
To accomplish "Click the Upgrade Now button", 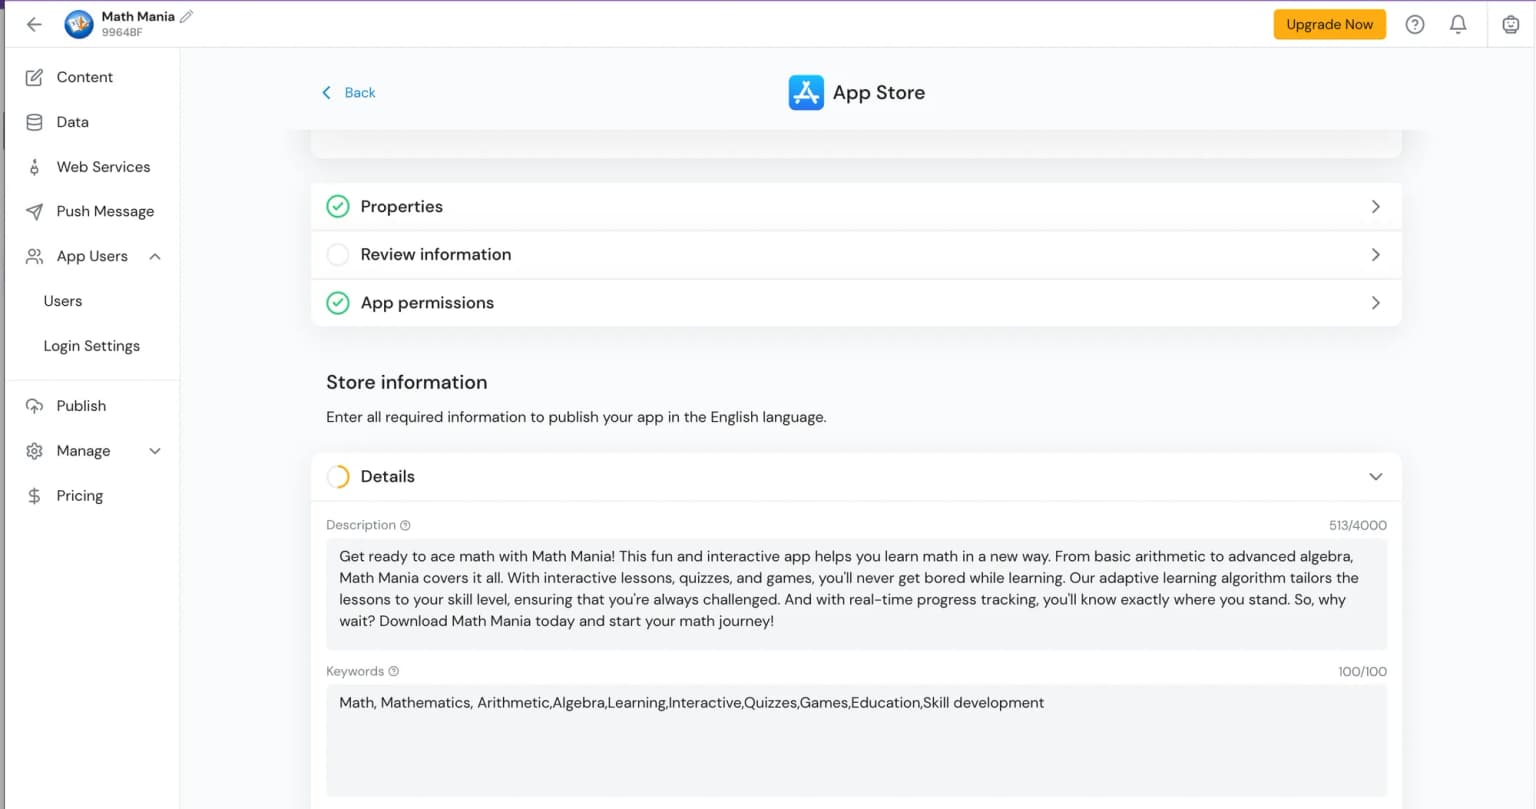I will click(1329, 24).
